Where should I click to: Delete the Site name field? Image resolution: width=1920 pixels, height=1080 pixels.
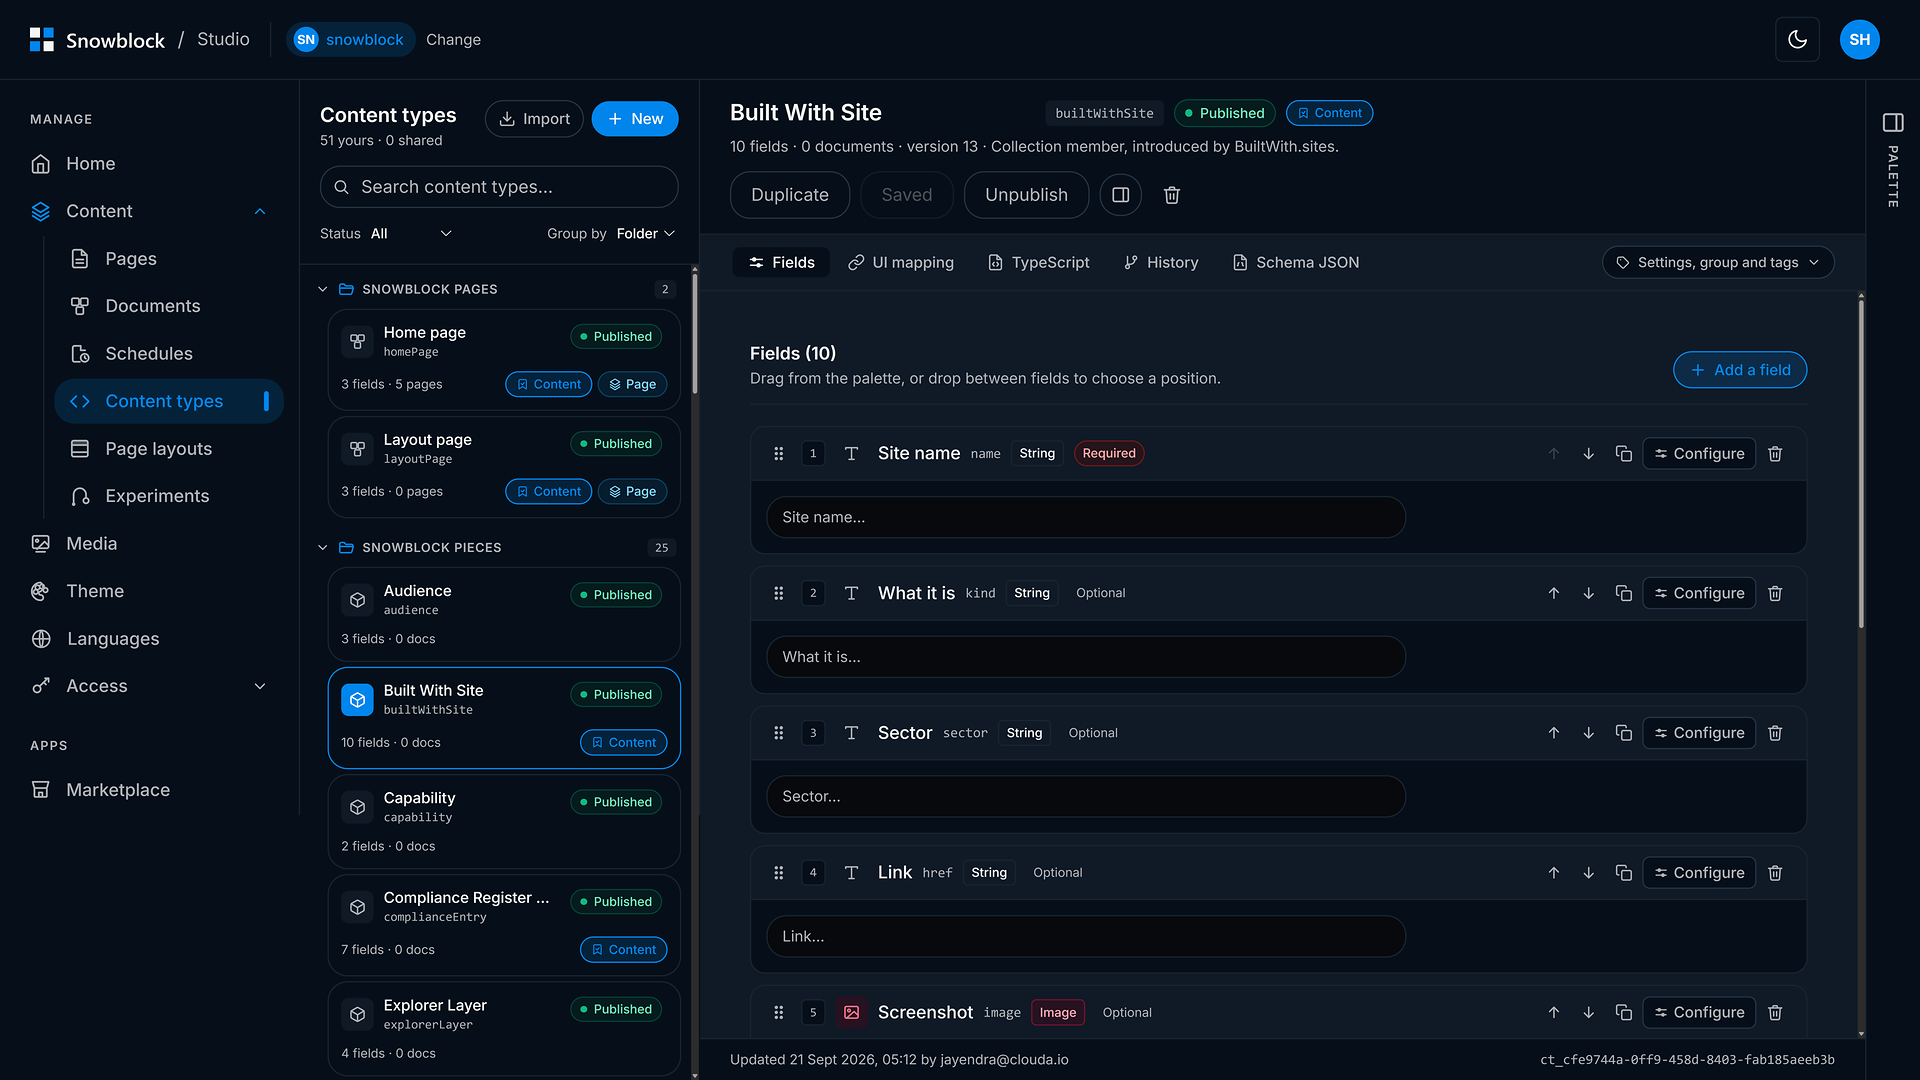tap(1775, 454)
